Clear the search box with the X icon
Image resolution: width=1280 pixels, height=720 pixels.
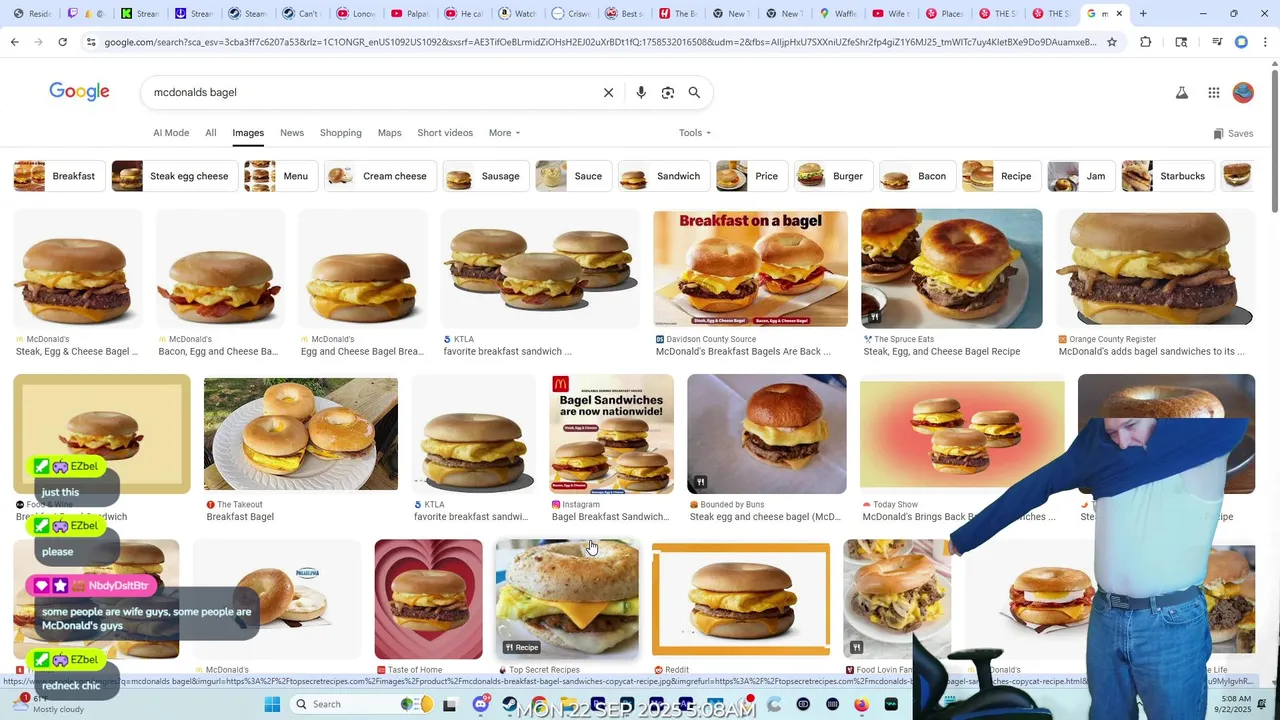(x=608, y=93)
